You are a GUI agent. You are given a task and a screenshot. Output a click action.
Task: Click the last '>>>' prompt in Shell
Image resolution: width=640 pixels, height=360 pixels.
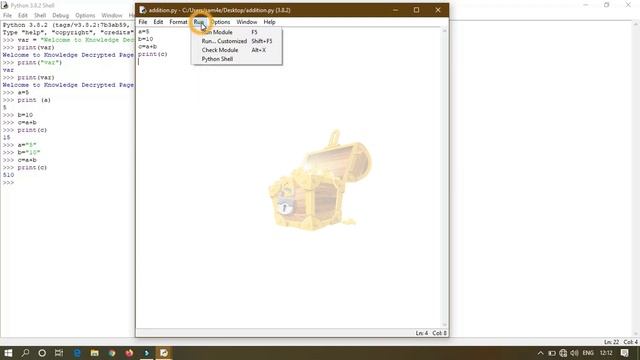pyautogui.click(x=8, y=182)
